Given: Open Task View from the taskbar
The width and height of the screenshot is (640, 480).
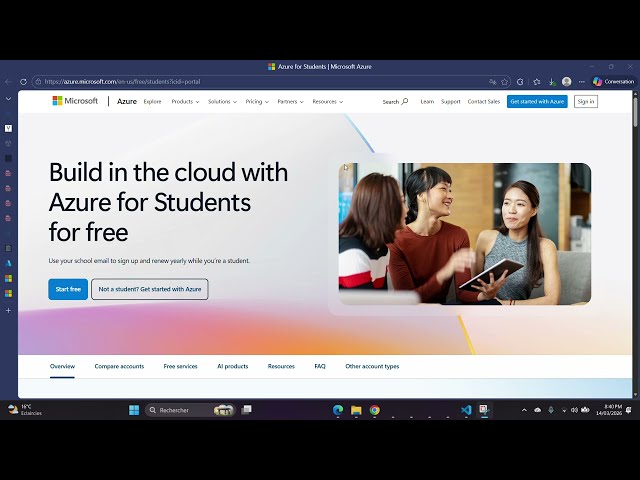Looking at the screenshot, I should (x=247, y=410).
